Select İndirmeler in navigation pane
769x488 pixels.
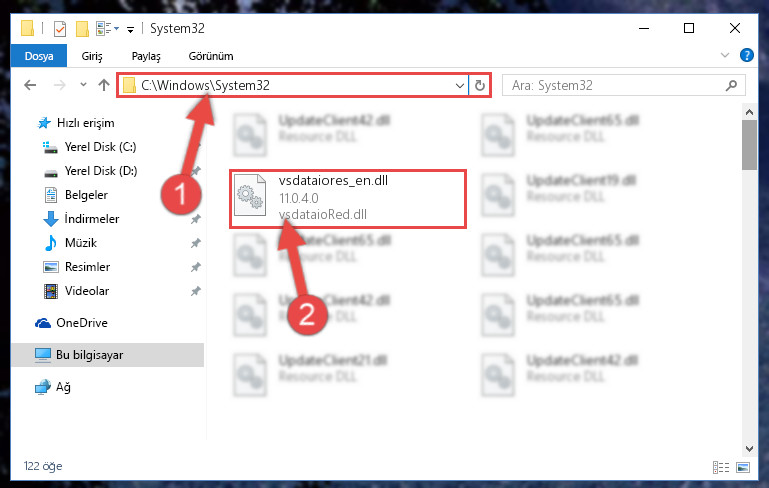[92, 219]
